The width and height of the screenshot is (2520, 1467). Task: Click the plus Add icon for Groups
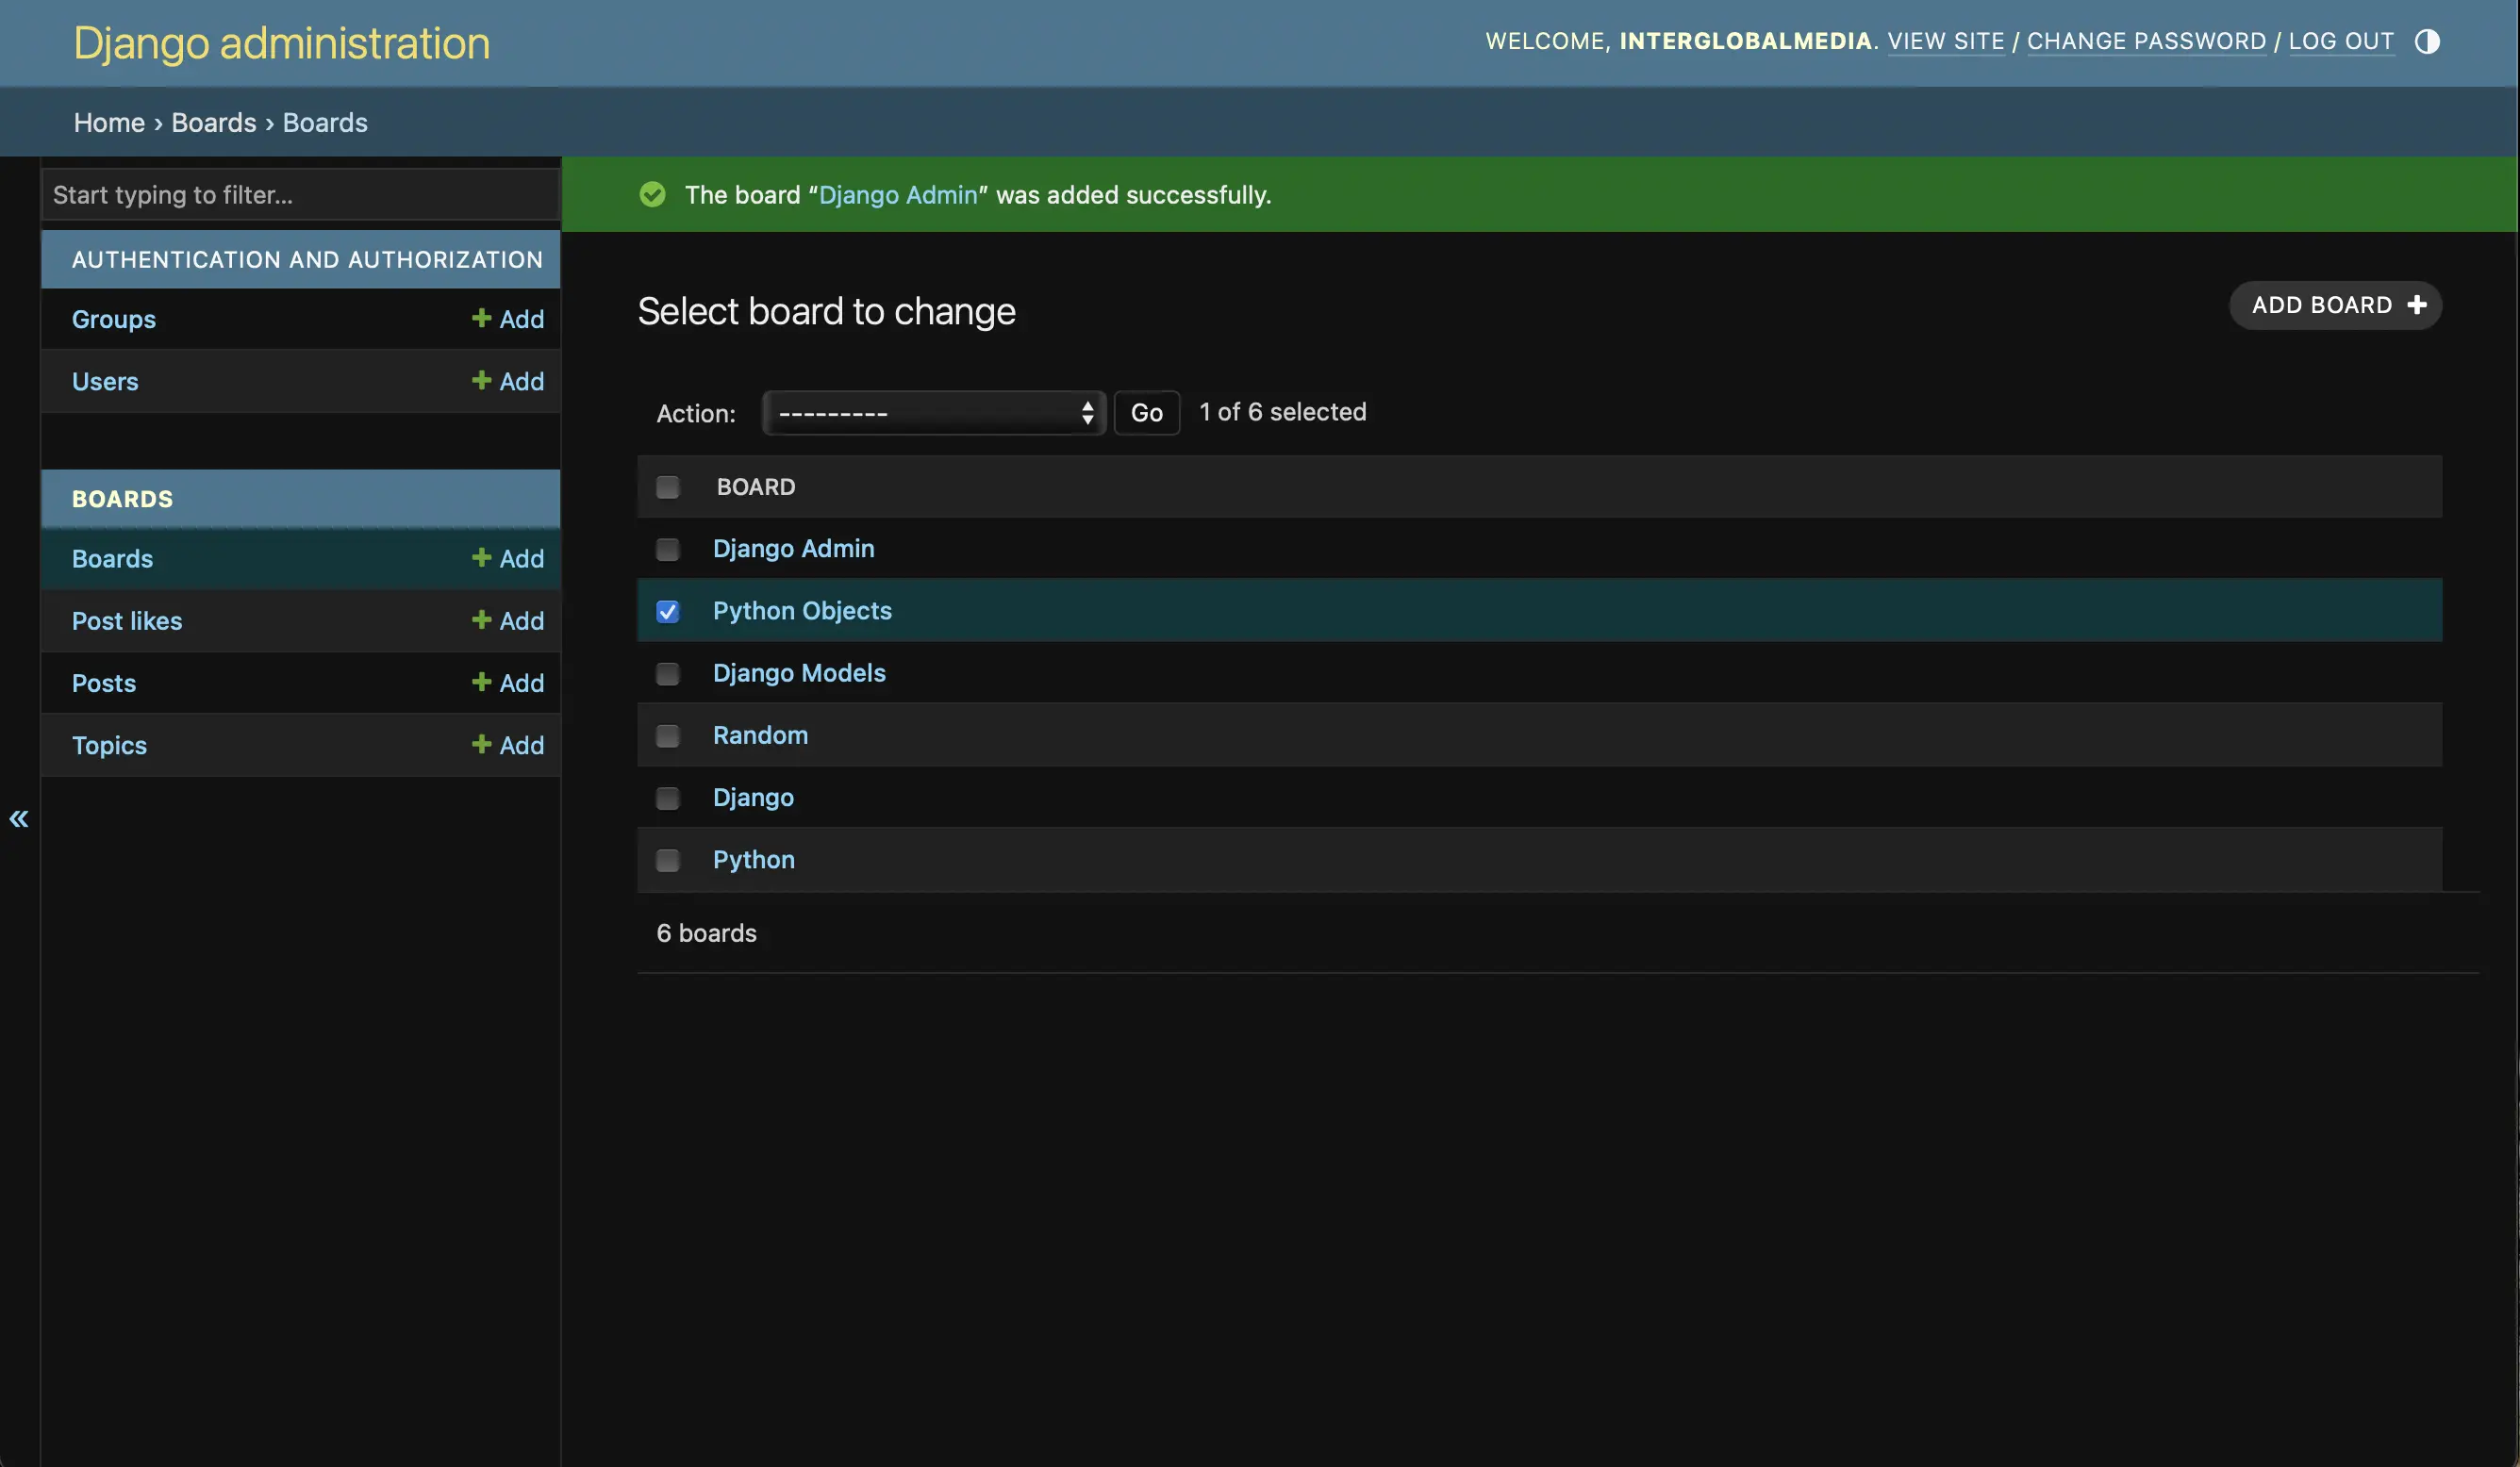tap(481, 318)
